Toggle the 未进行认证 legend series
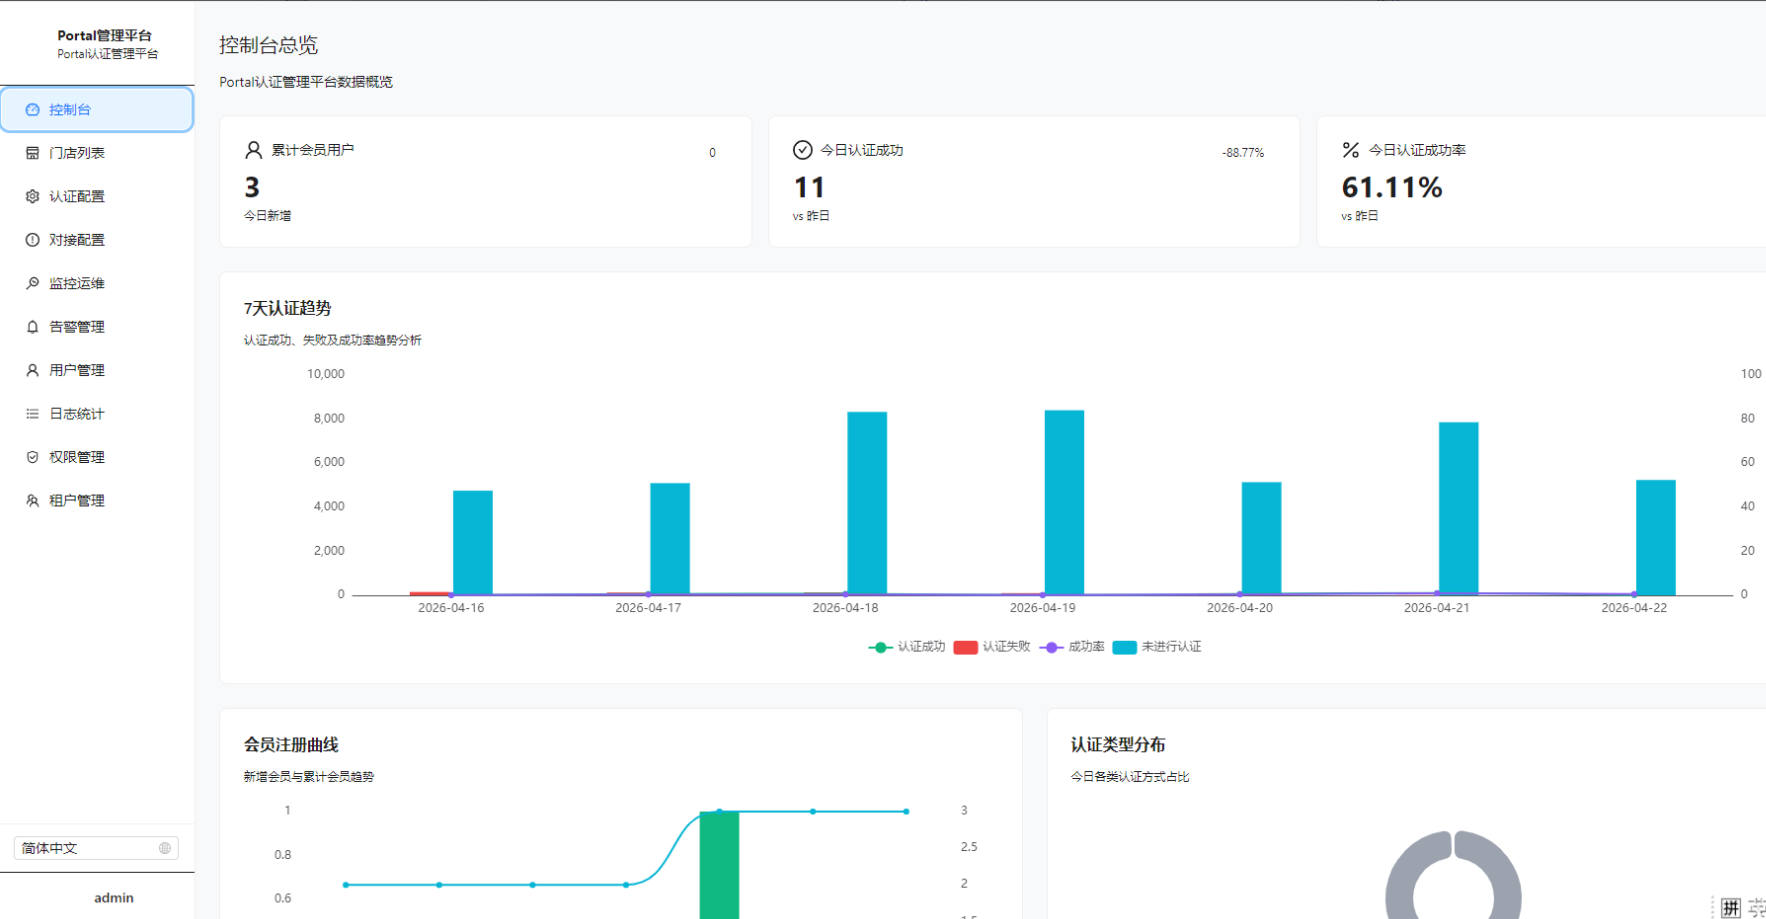The height and width of the screenshot is (919, 1766). 1157,647
